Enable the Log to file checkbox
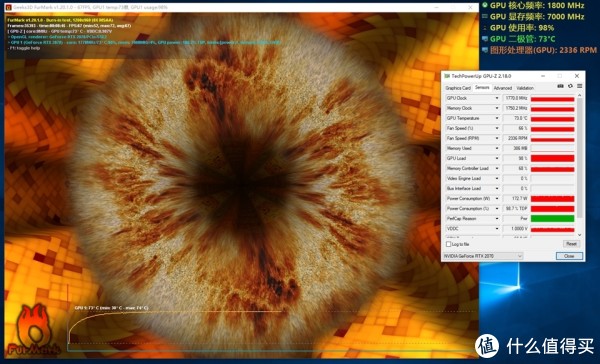600x364 pixels. coord(448,244)
